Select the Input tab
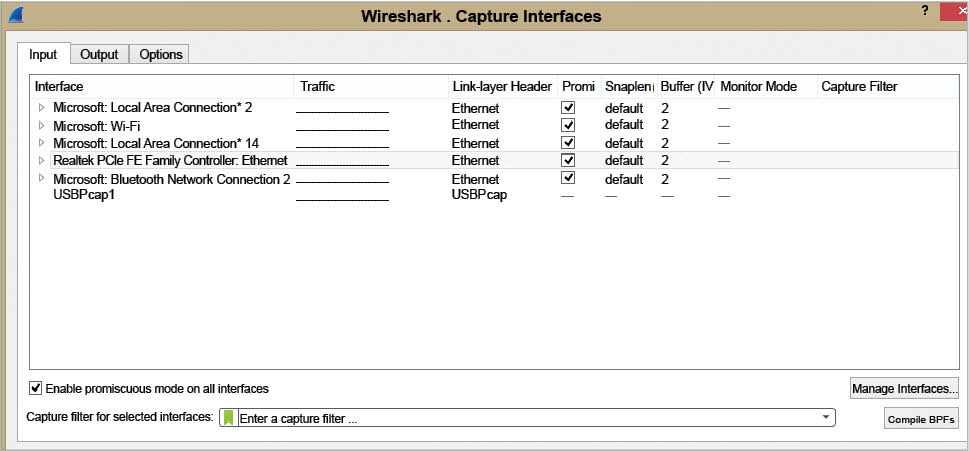 coord(43,54)
